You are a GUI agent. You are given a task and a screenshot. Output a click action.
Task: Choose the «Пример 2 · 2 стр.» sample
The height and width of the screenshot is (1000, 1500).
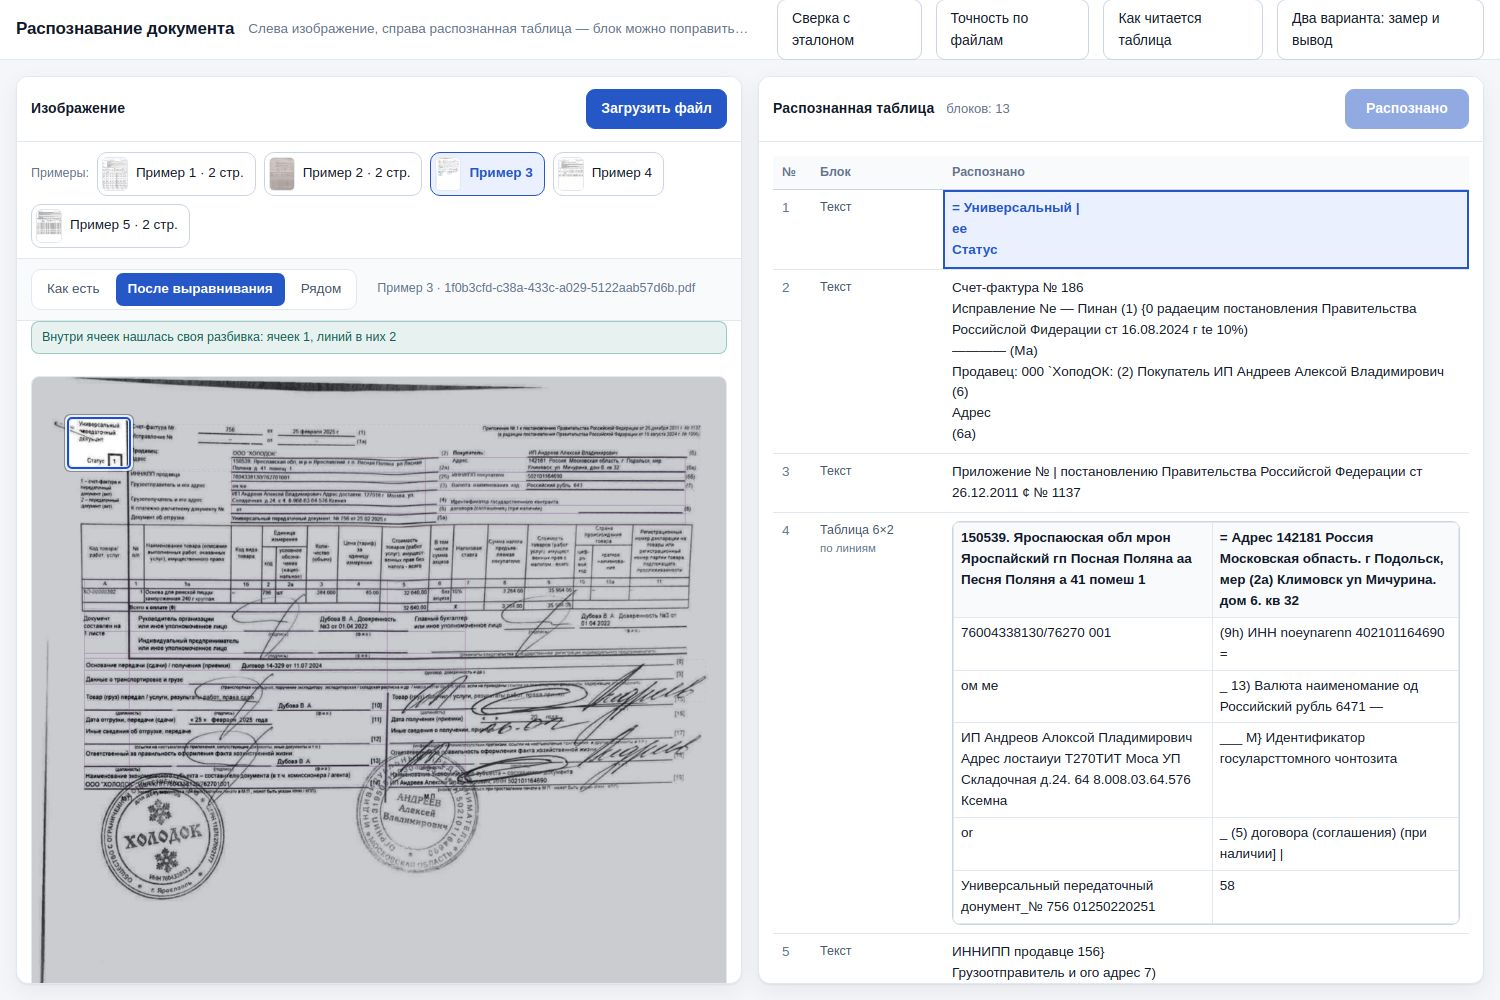(x=342, y=173)
